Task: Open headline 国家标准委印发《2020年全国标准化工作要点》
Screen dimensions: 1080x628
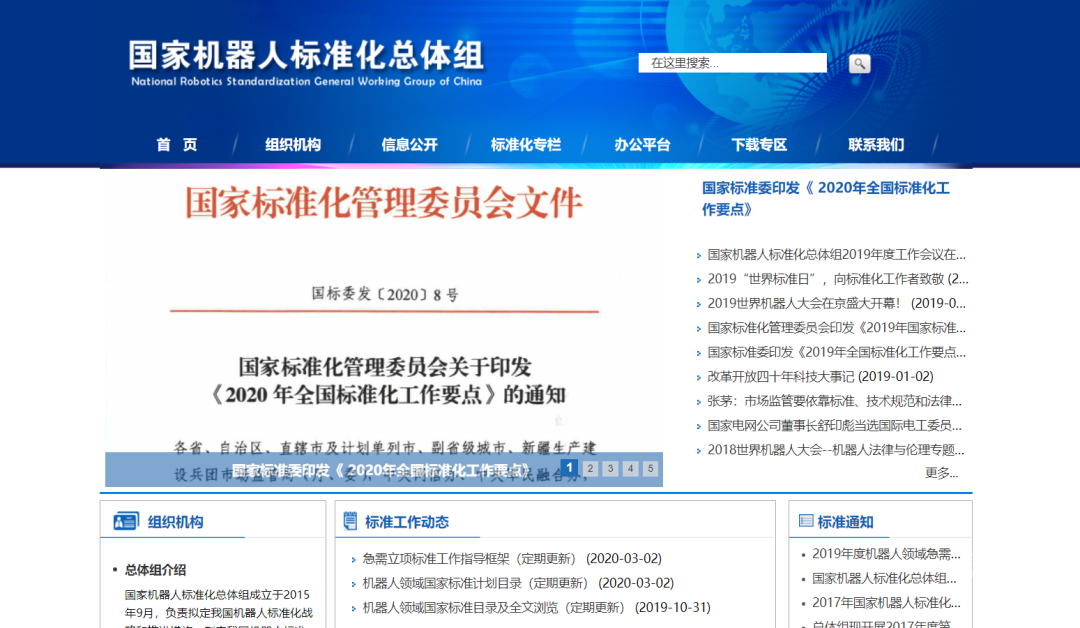Action: (825, 198)
